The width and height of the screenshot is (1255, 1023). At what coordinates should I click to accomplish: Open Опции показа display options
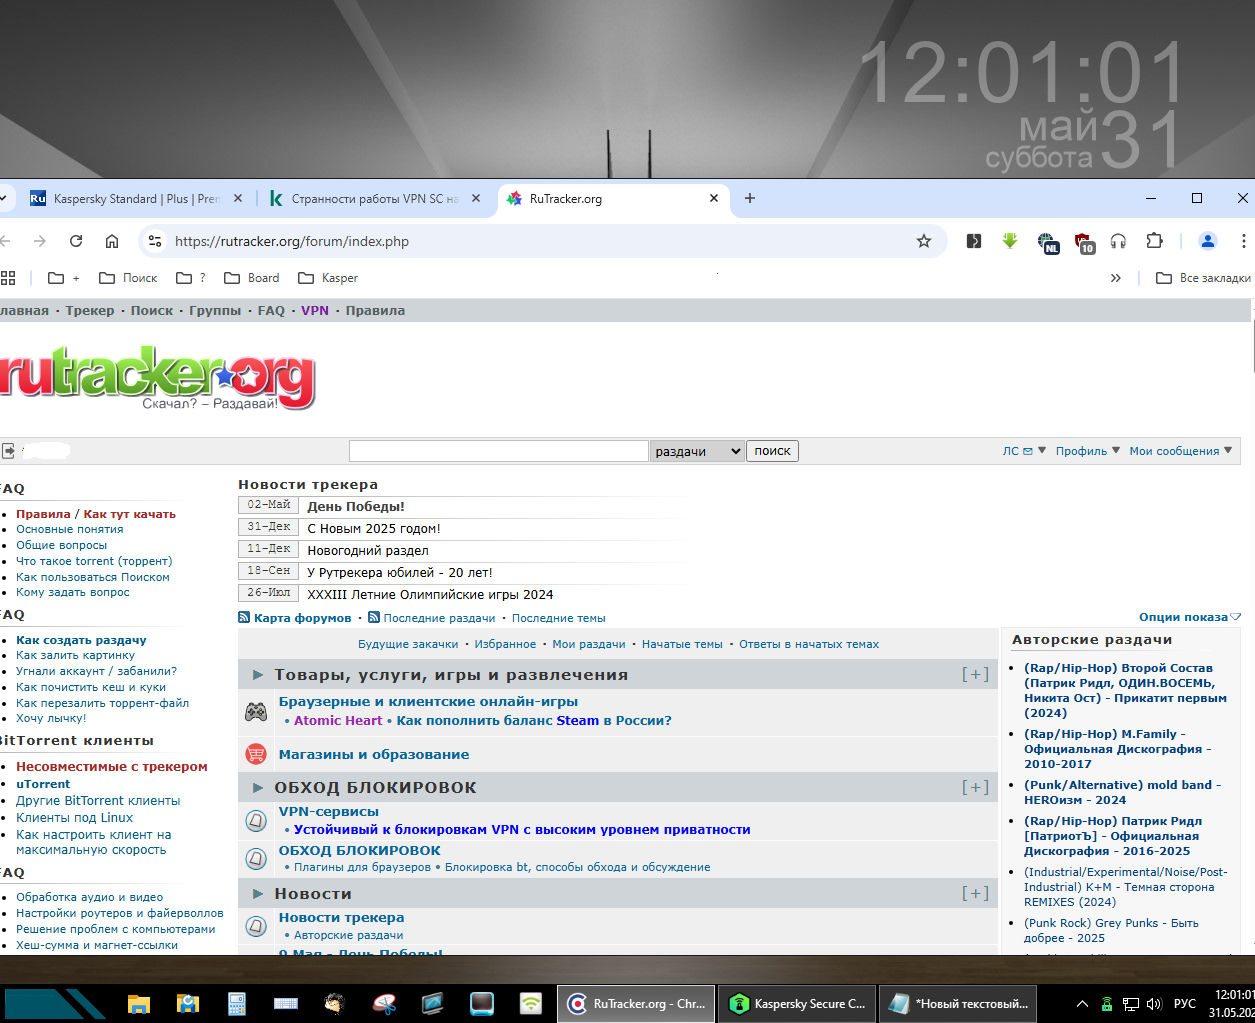(1190, 617)
